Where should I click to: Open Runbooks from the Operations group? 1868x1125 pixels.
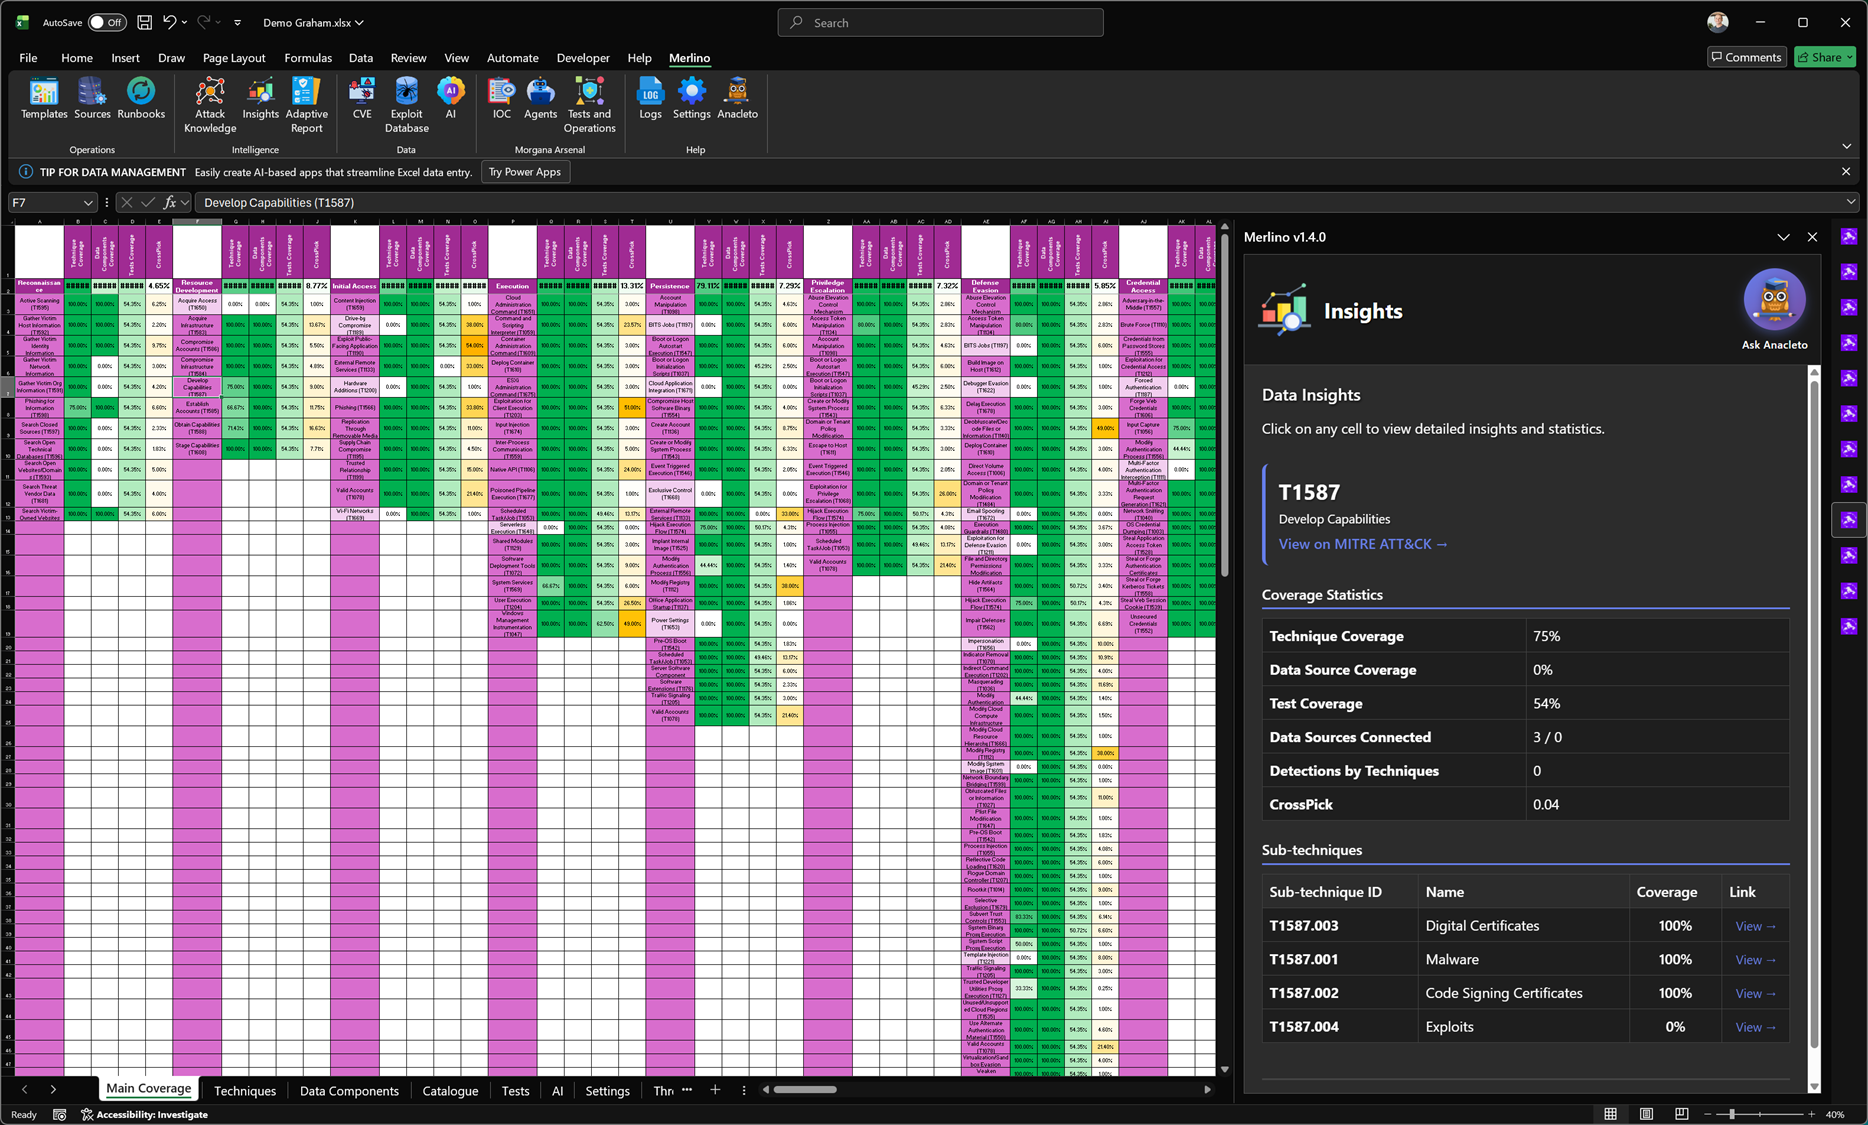coord(141,98)
